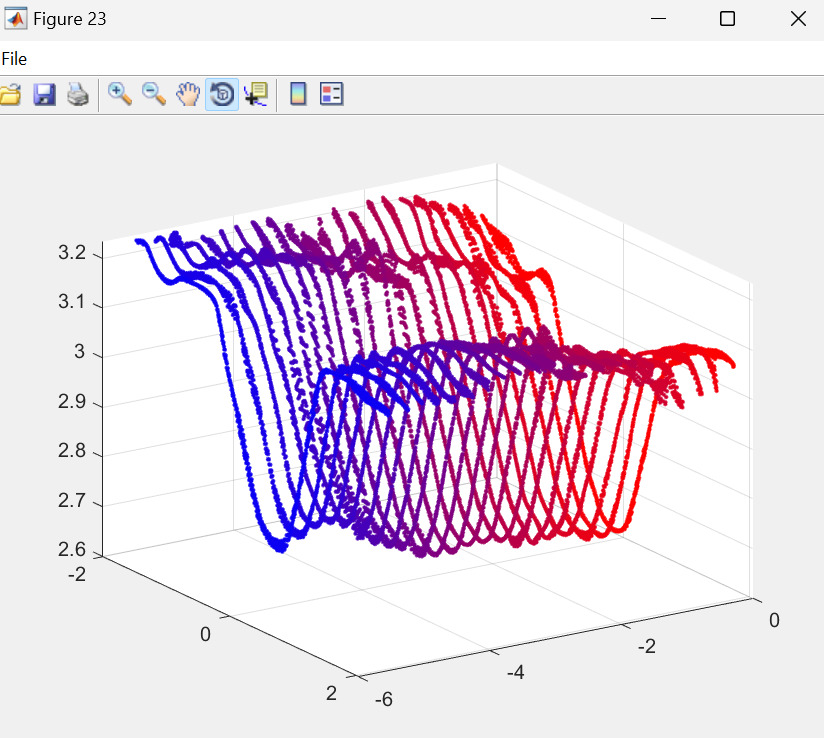824x738 pixels.
Task: Insert a legend using the toolbar icon
Action: tap(331, 95)
